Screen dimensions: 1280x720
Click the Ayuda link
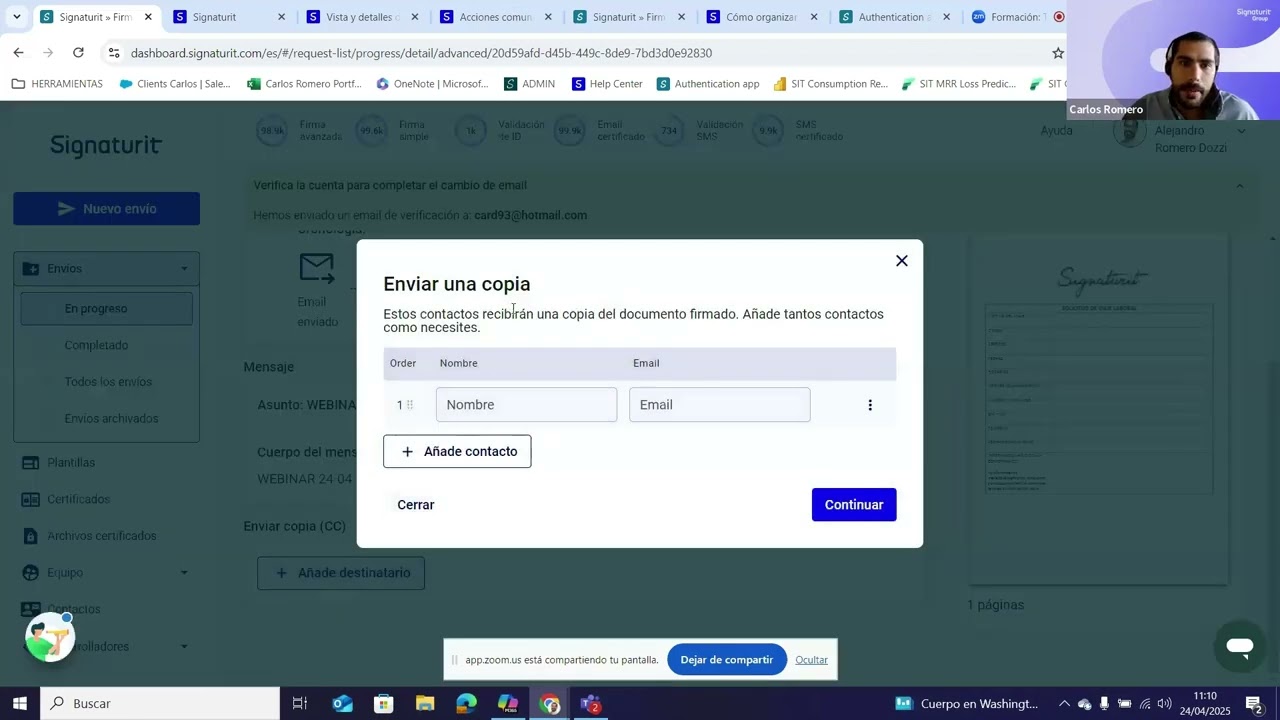click(1056, 131)
